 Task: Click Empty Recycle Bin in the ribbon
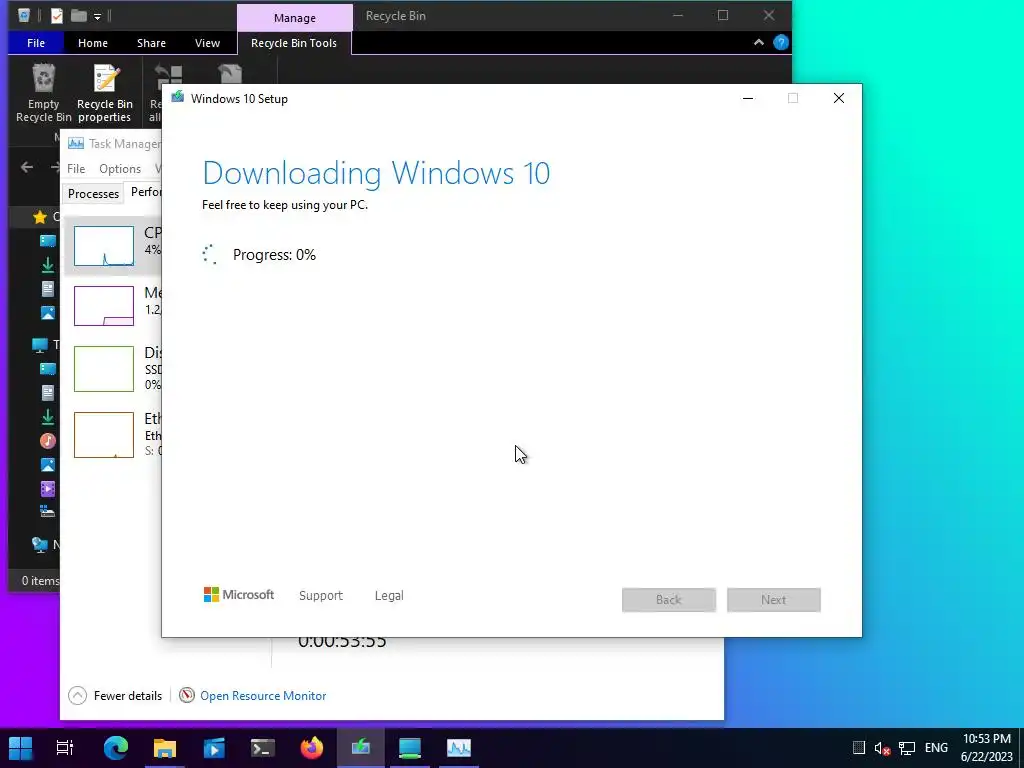pos(43,93)
